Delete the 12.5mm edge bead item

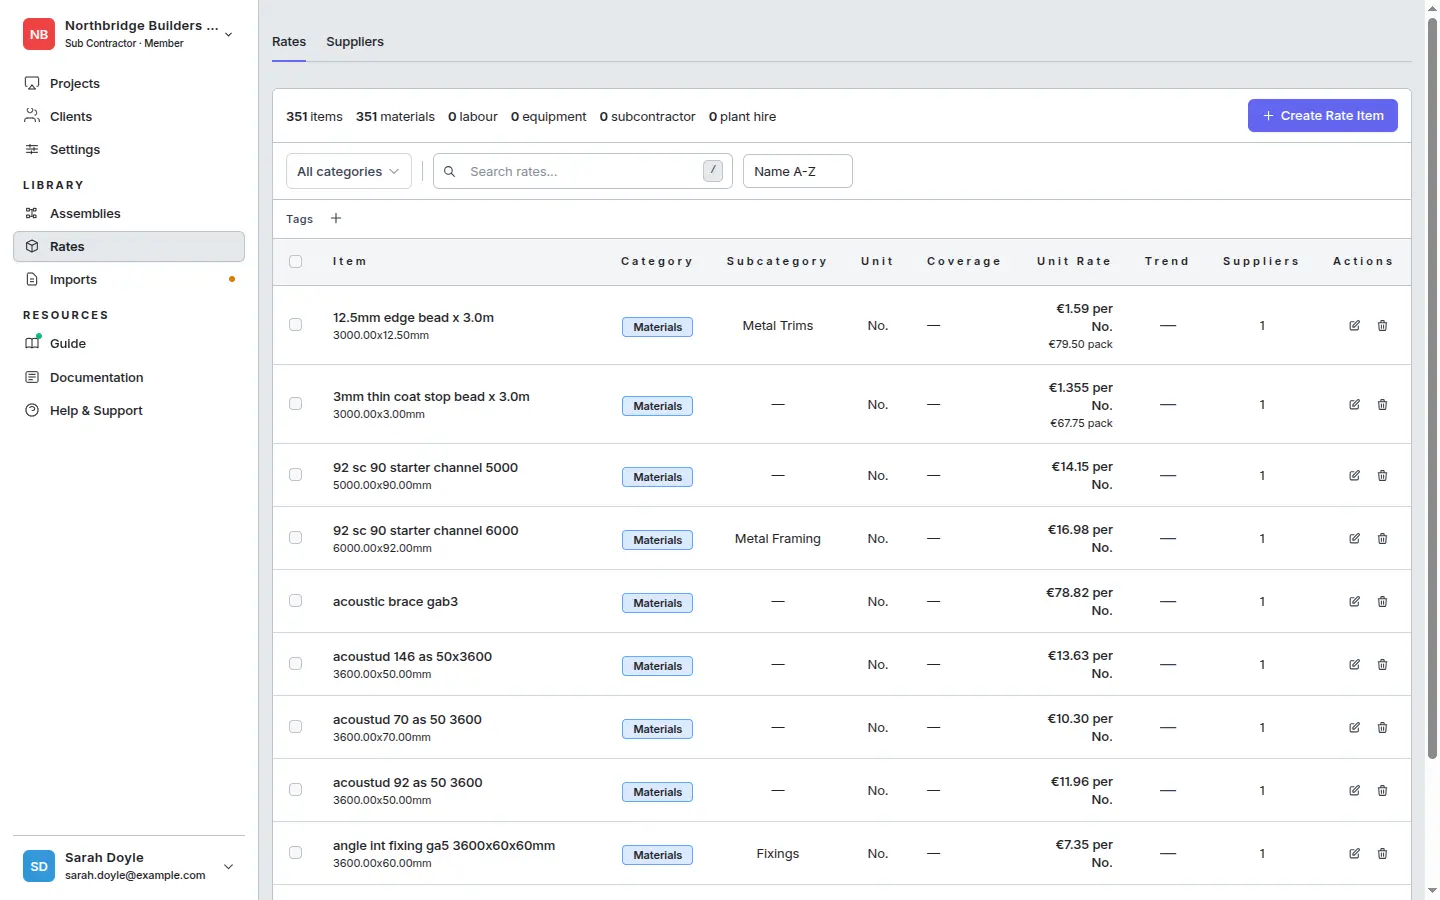[1382, 325]
